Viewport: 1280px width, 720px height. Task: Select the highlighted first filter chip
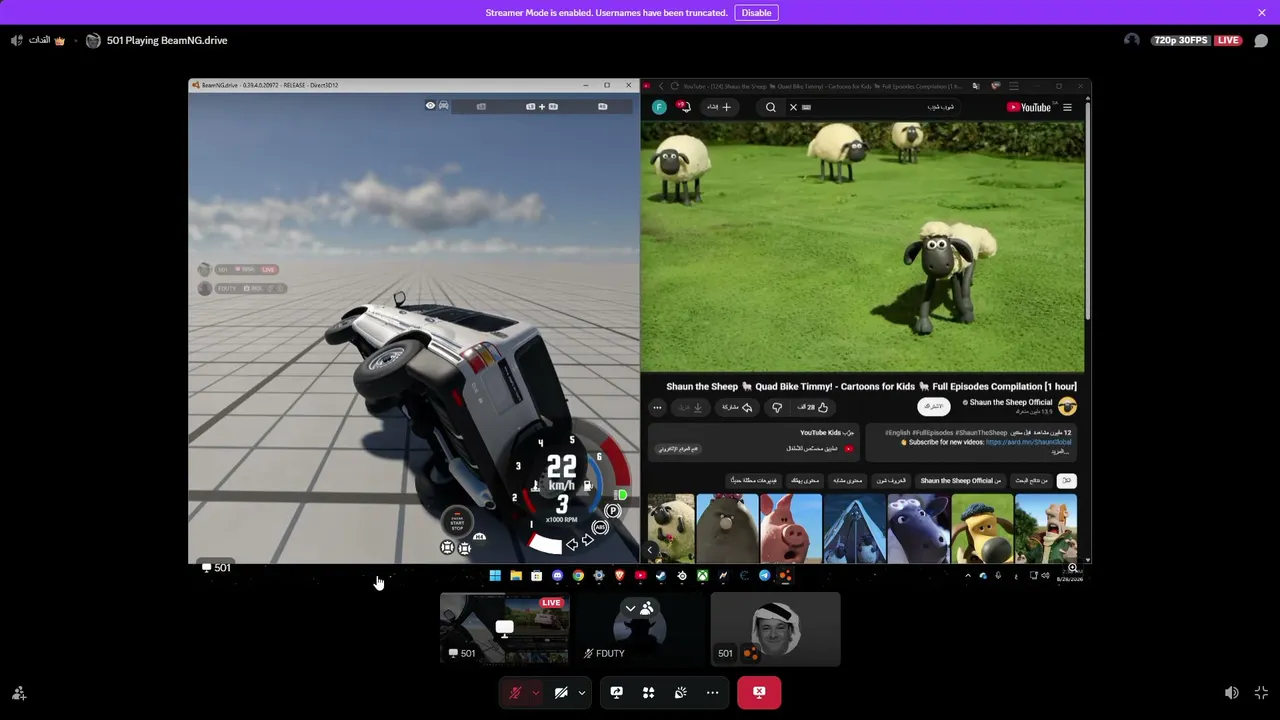(x=1067, y=481)
